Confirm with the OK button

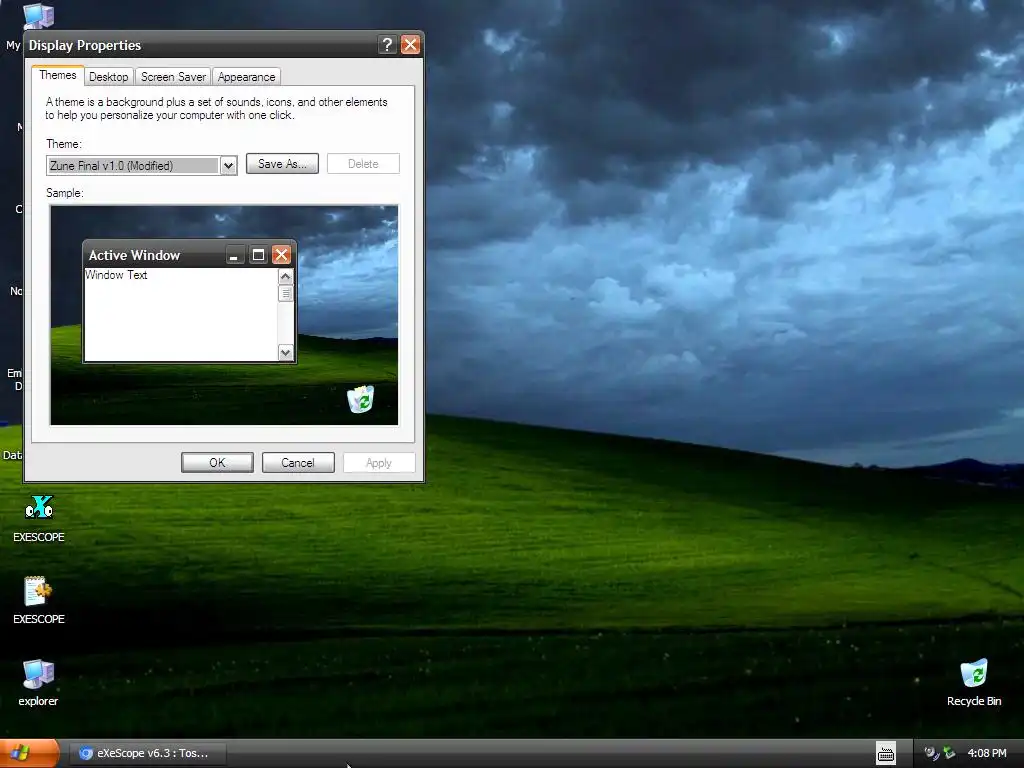tap(217, 463)
